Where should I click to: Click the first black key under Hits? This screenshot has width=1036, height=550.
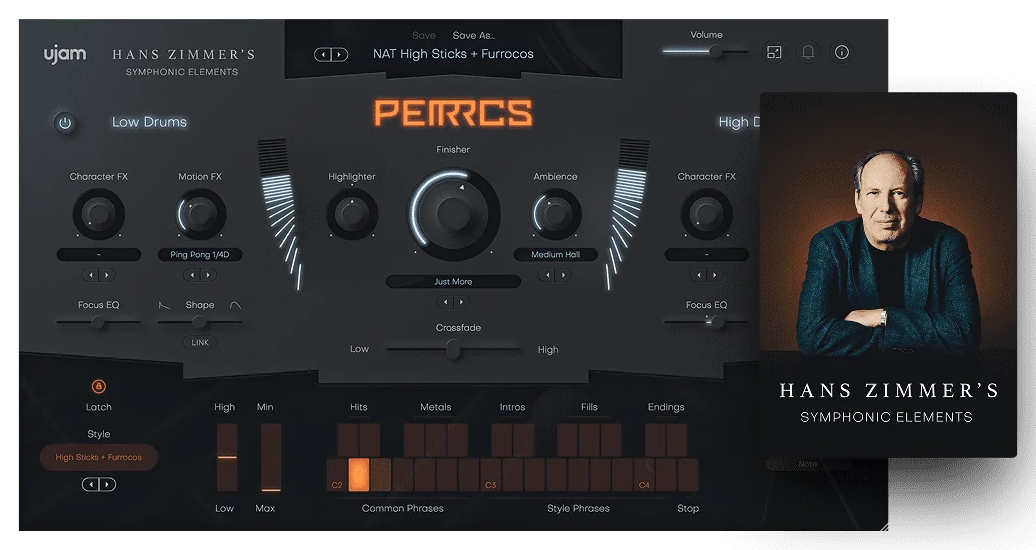click(348, 440)
